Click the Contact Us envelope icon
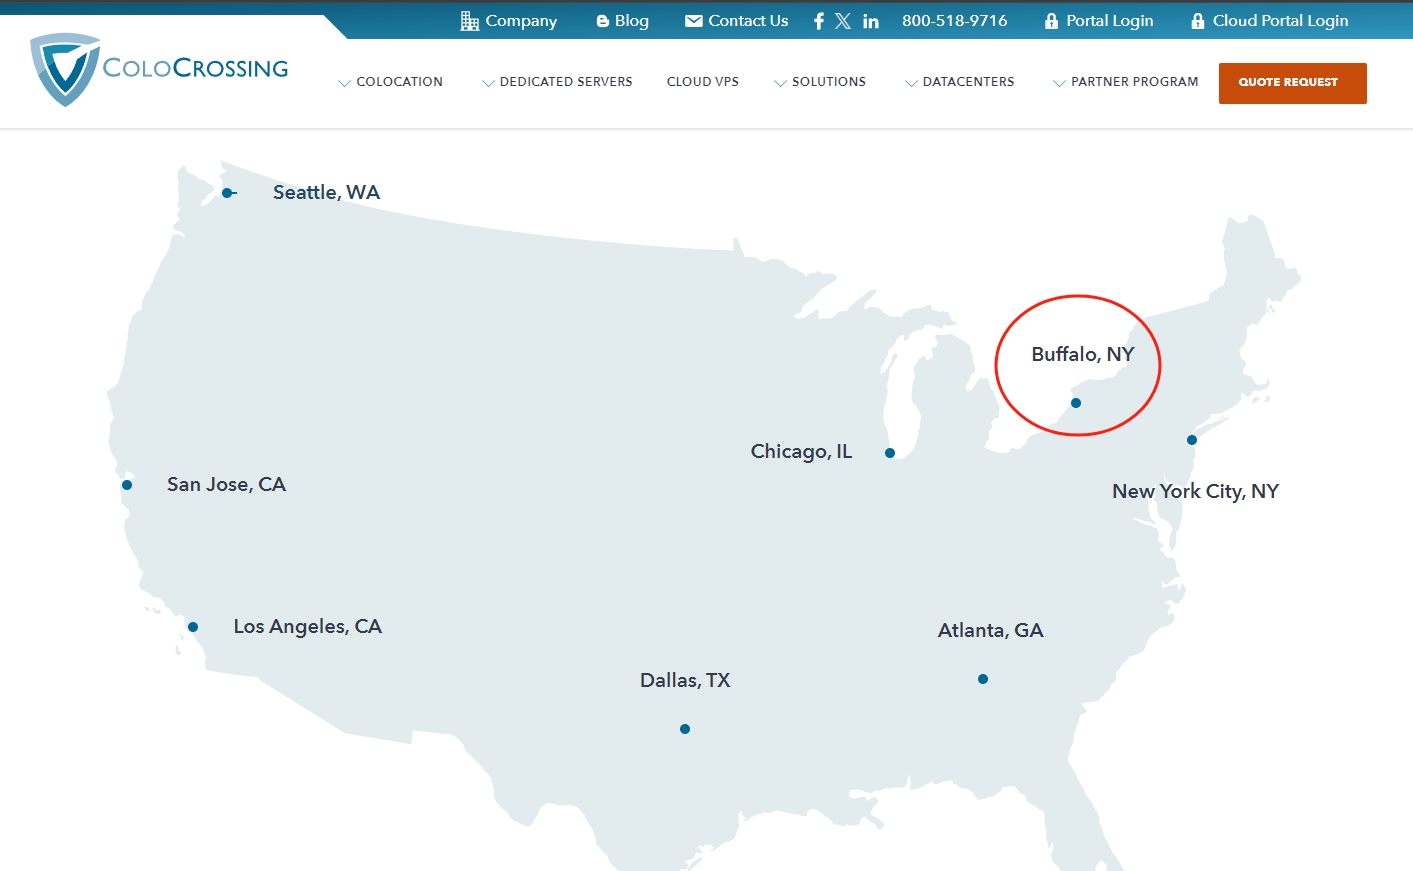 (x=694, y=21)
